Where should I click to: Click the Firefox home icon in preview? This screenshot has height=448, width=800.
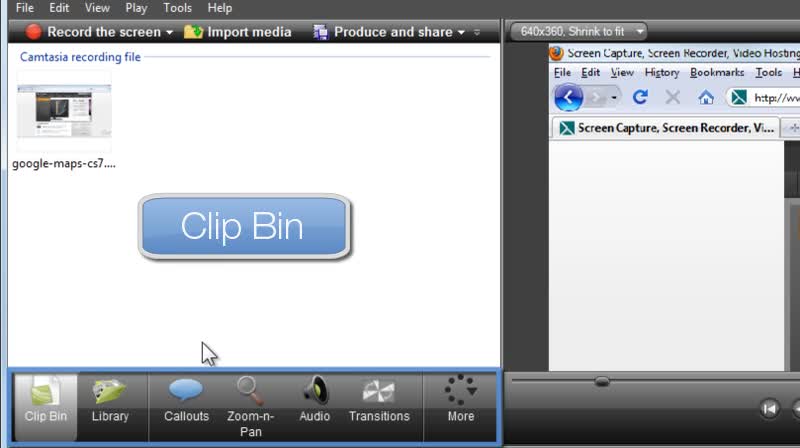706,97
